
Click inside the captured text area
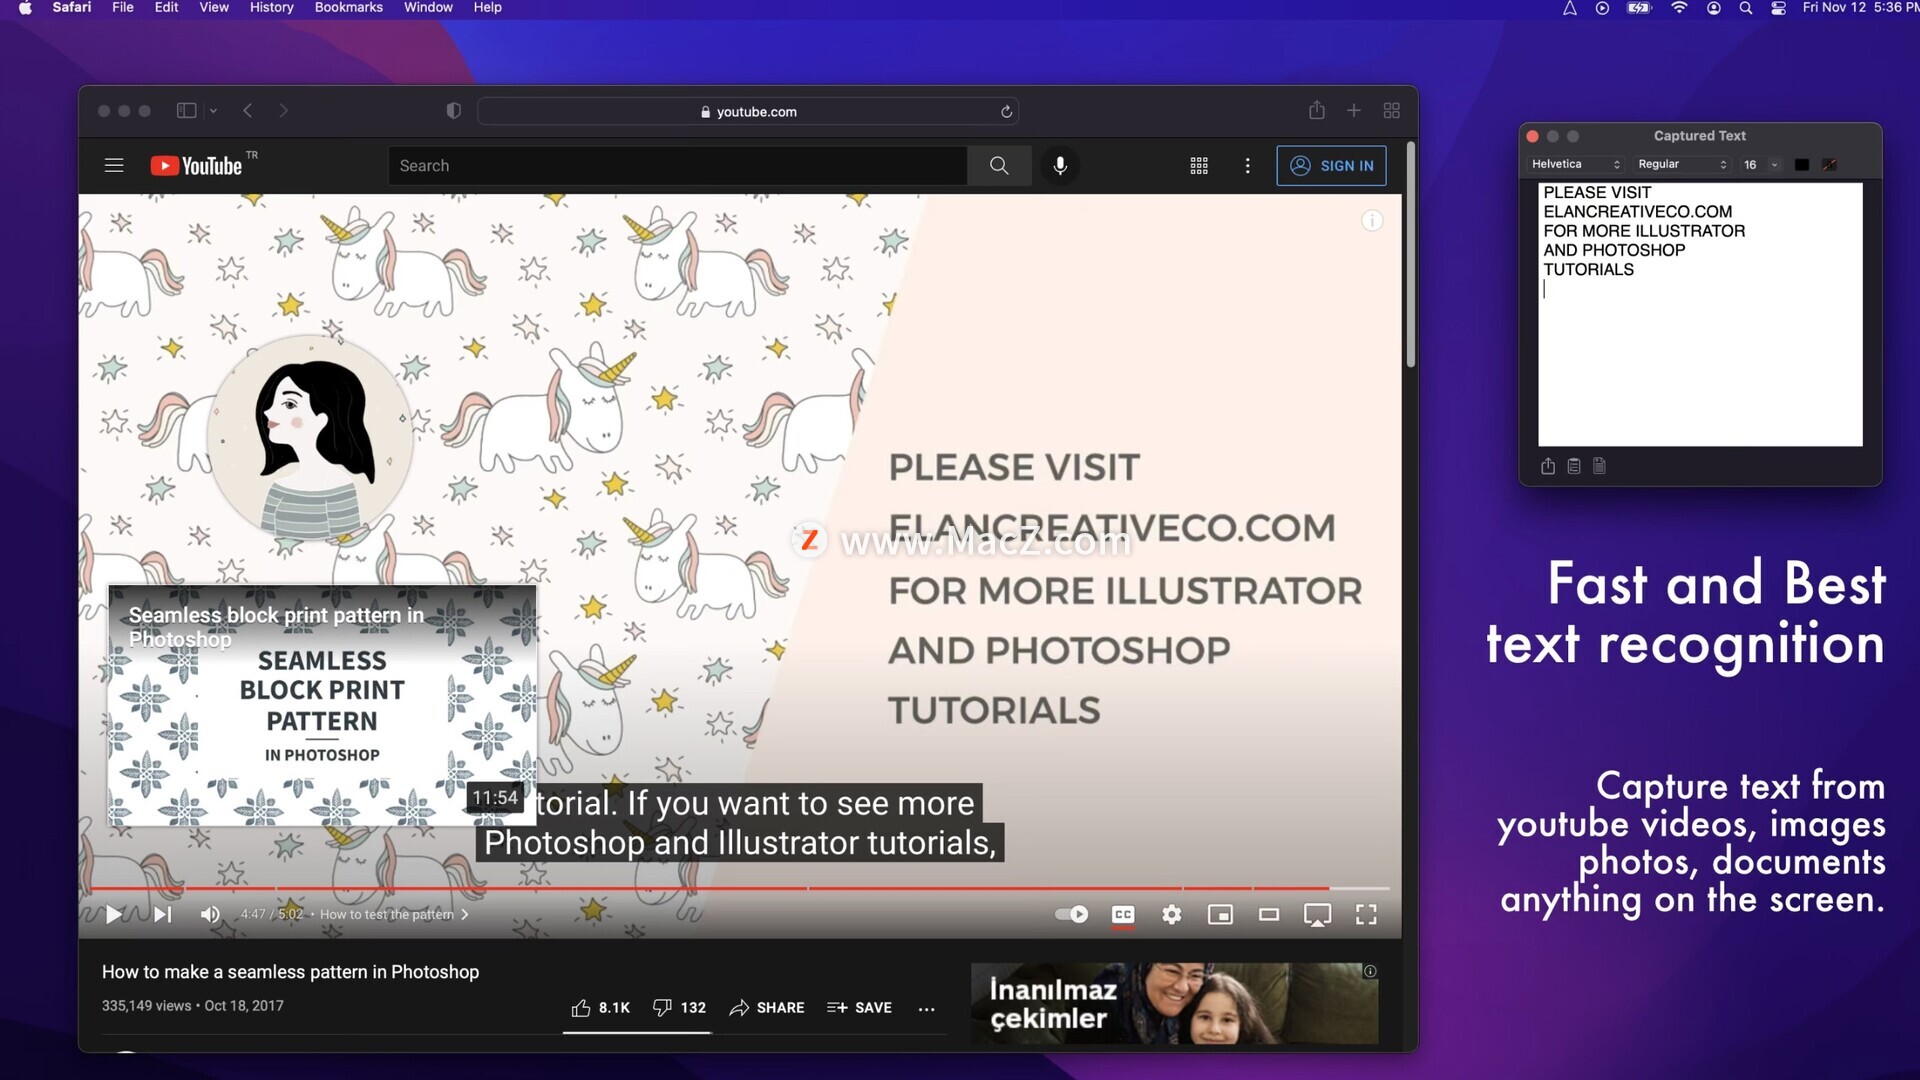coord(1700,315)
